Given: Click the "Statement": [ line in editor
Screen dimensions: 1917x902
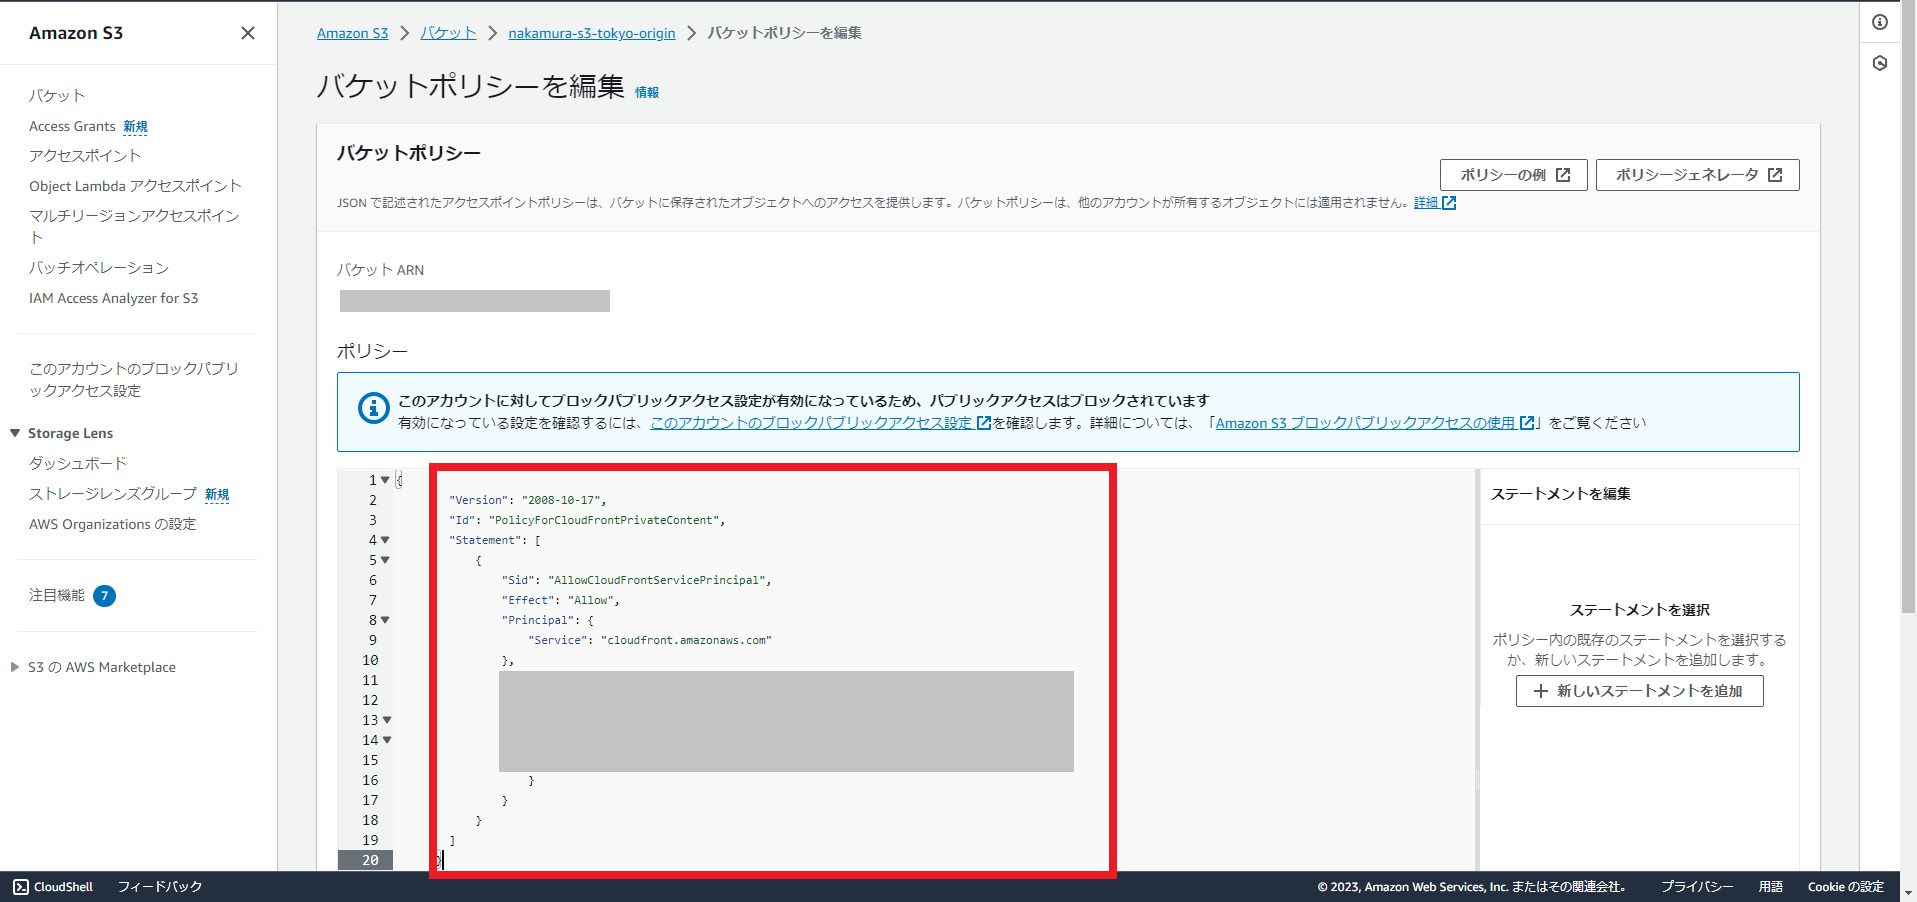Looking at the screenshot, I should pyautogui.click(x=495, y=540).
